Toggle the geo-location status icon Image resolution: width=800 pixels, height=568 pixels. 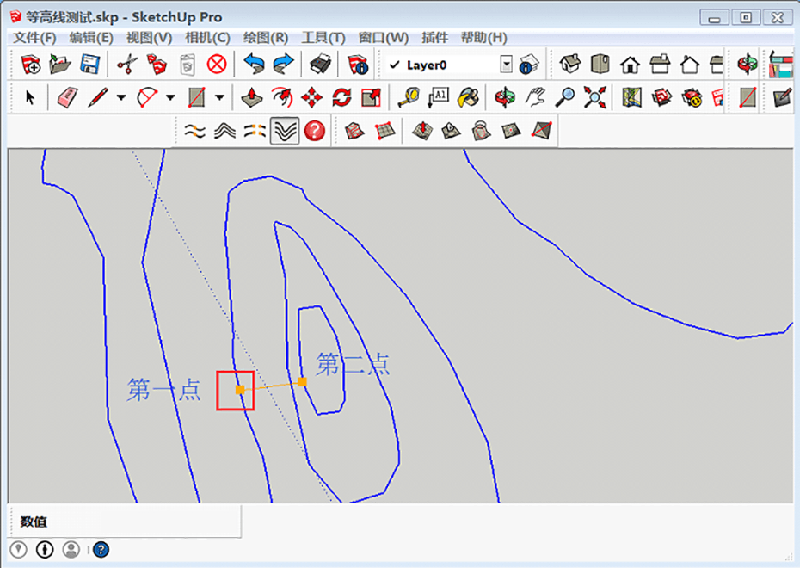19,549
